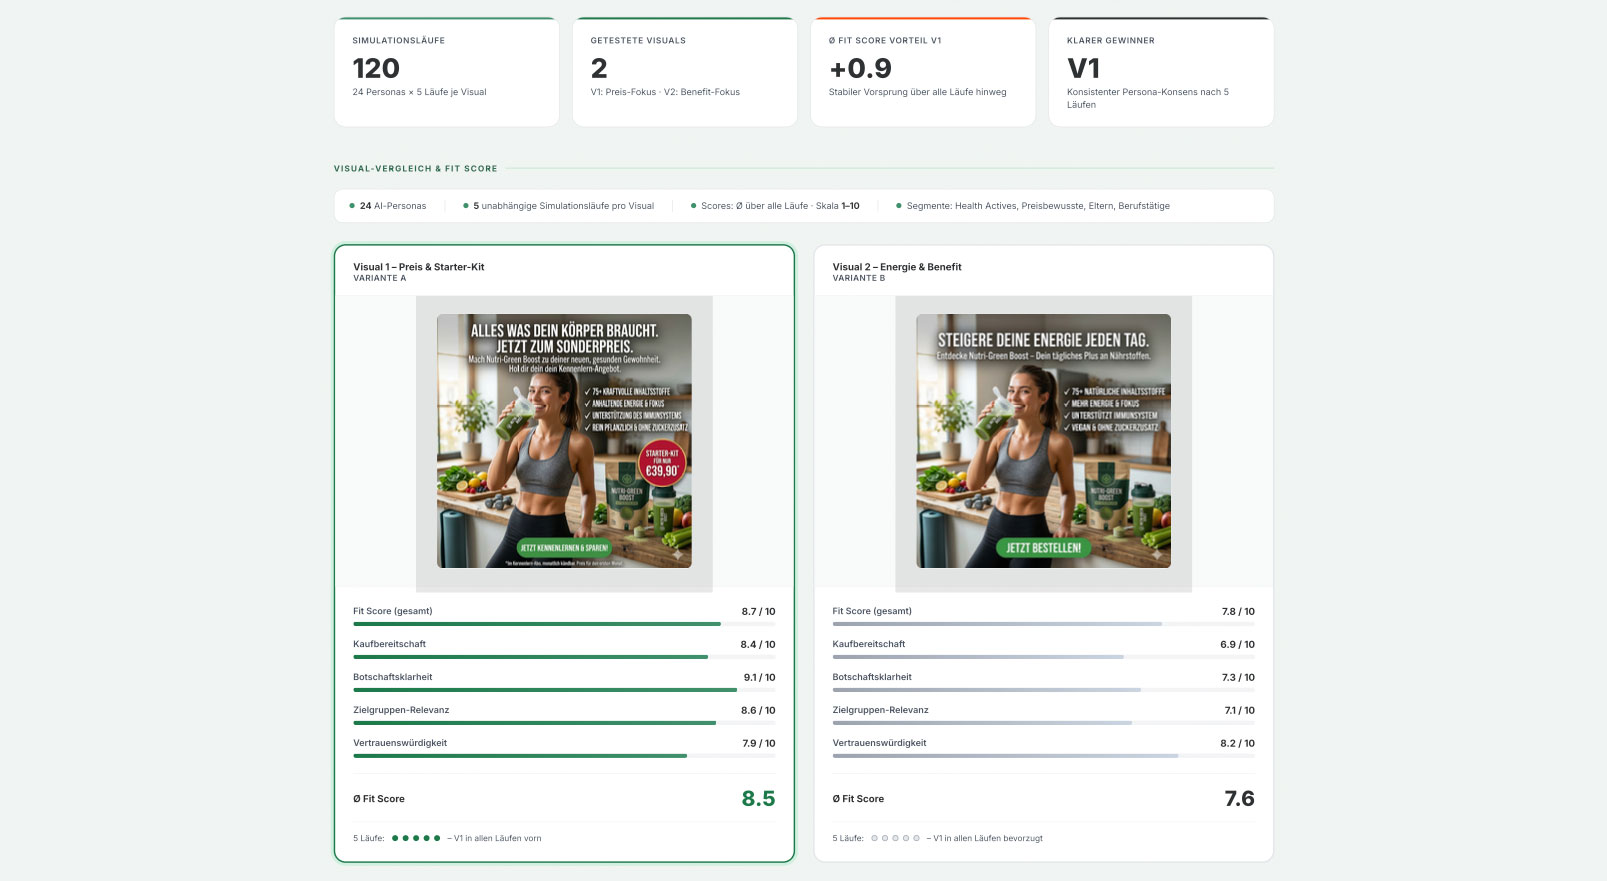Image resolution: width=1607 pixels, height=881 pixels.
Task: Click the green "8.5" average Fit Score
Action: click(758, 798)
